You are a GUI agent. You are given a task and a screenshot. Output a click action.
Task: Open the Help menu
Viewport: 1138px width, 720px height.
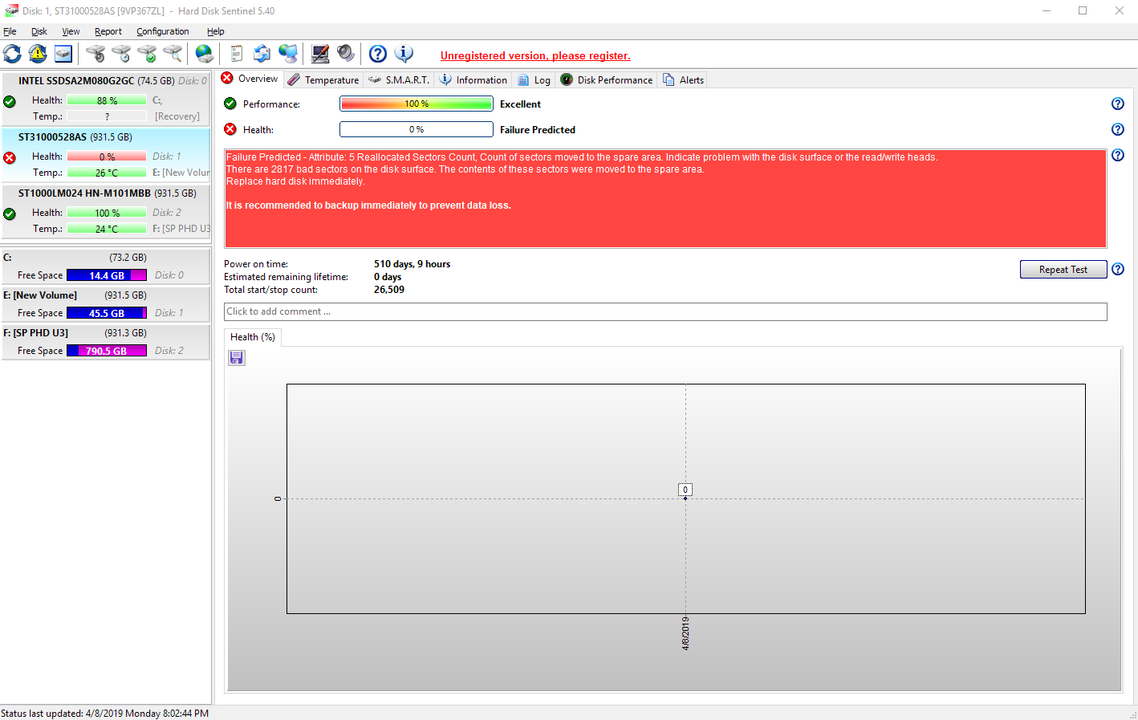pyautogui.click(x=216, y=31)
